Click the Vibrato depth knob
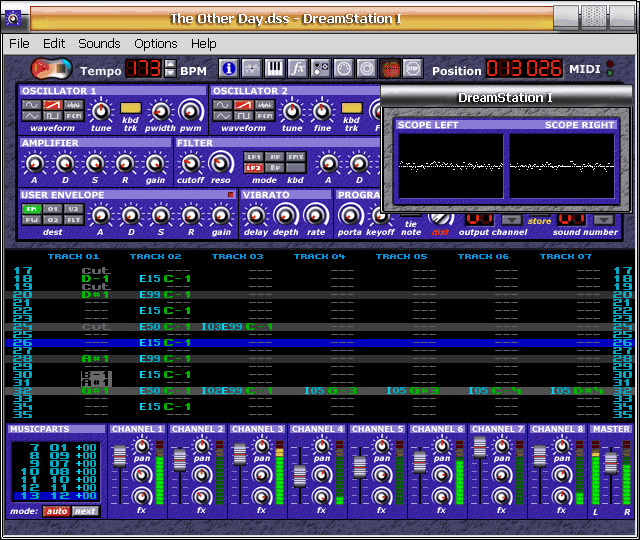 pyautogui.click(x=285, y=215)
